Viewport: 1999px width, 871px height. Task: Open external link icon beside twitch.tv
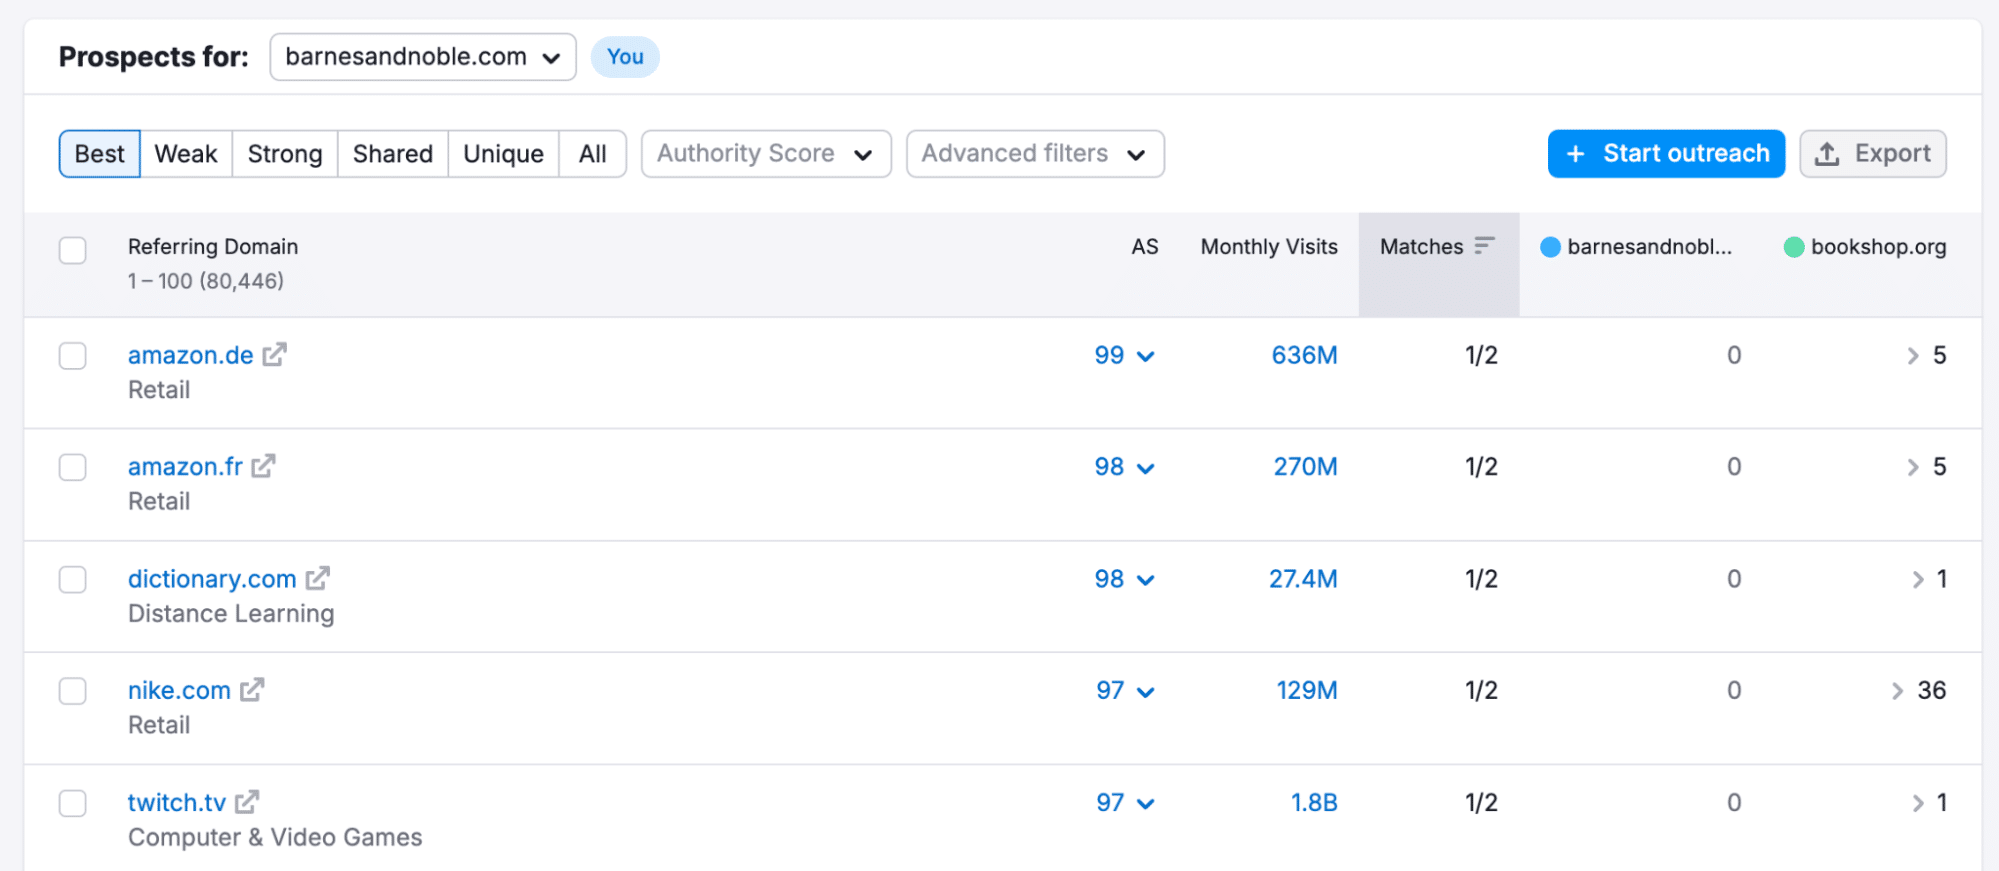pyautogui.click(x=246, y=802)
